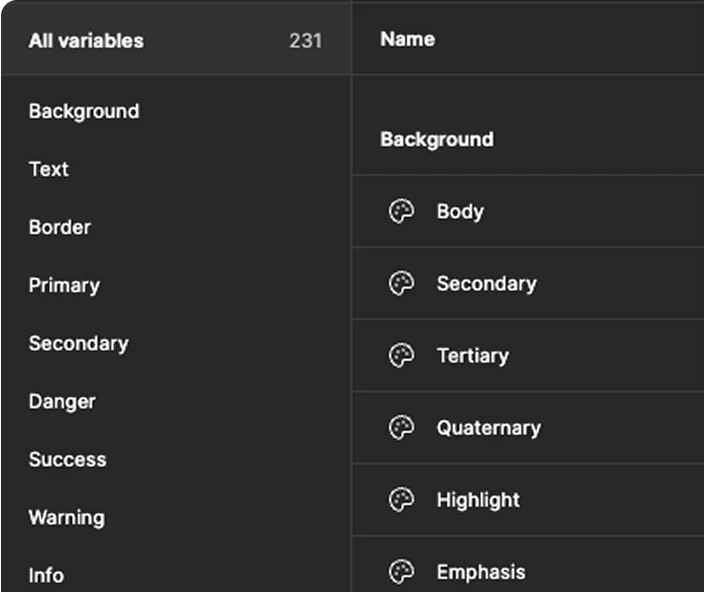The width and height of the screenshot is (704, 592).
Task: Click the palette icon next to Secondary variable
Action: [401, 284]
